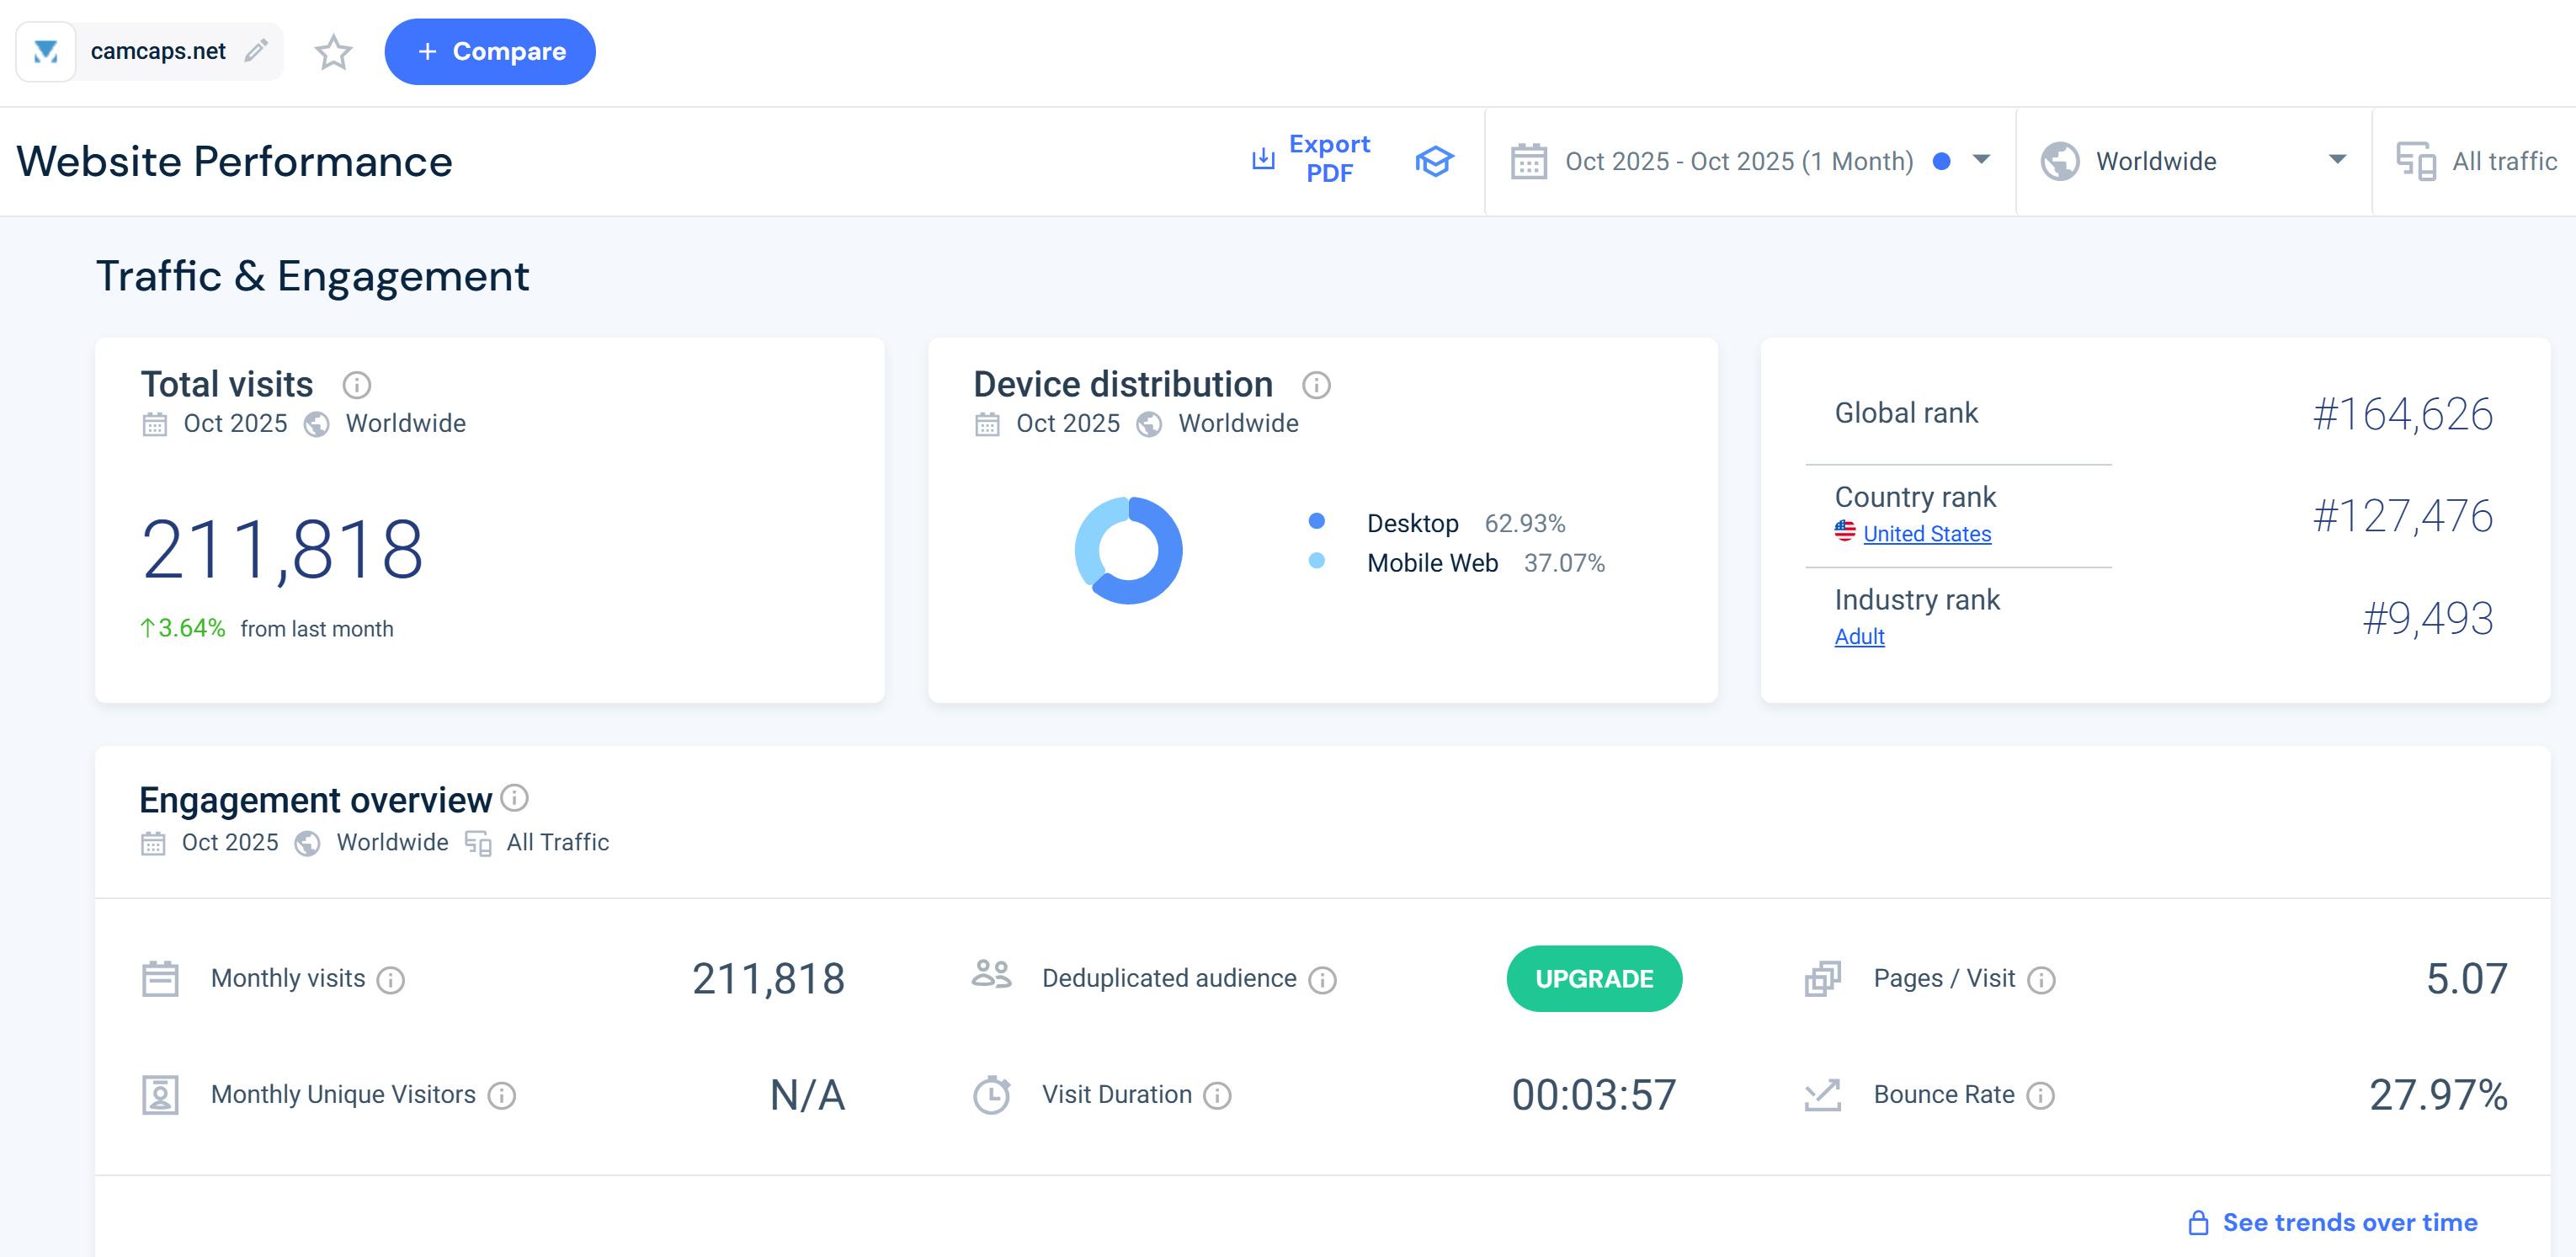Click the Monthly visits info icon

[x=391, y=980]
